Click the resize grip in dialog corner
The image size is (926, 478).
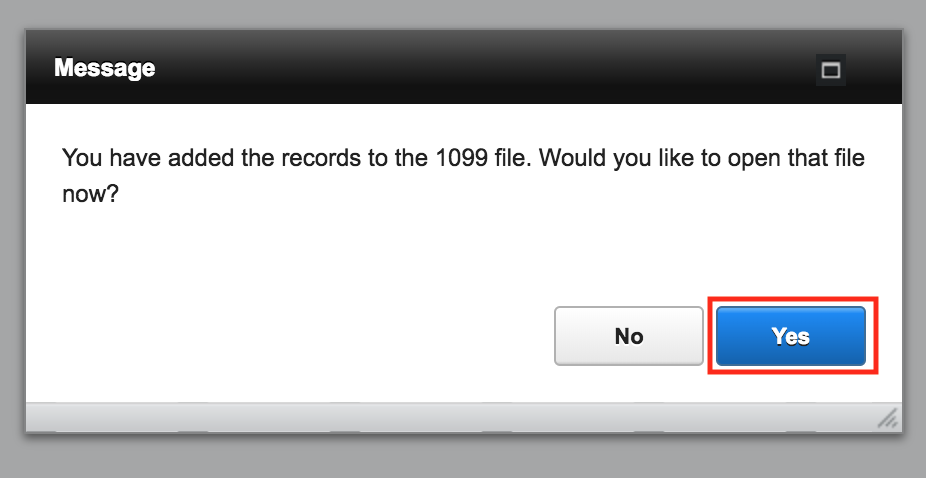[x=888, y=418]
